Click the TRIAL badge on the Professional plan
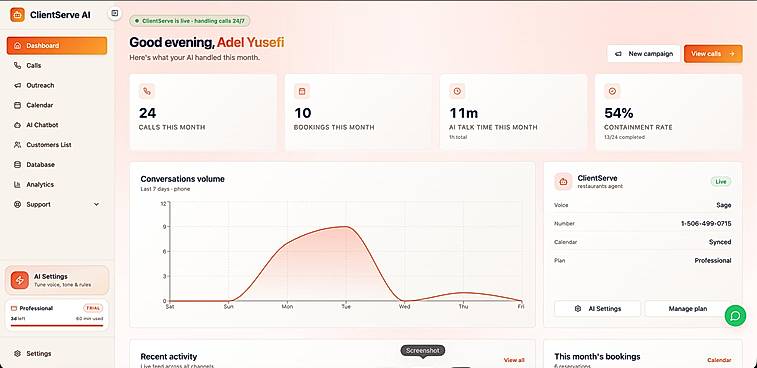757x368 pixels. point(93,308)
